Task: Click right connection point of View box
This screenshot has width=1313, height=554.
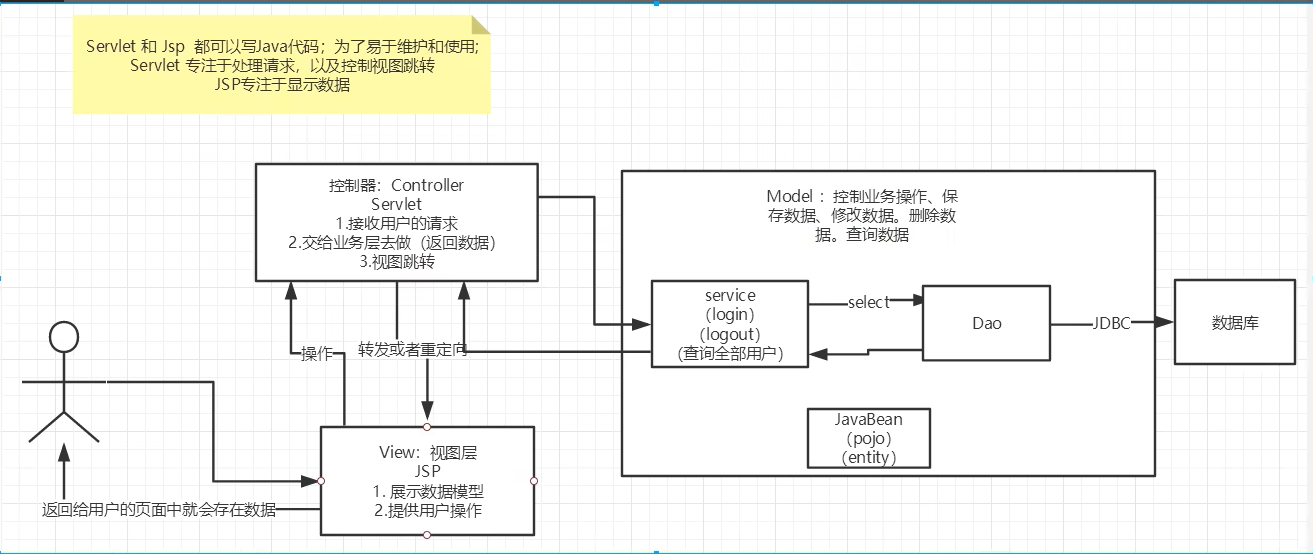Action: (x=535, y=481)
